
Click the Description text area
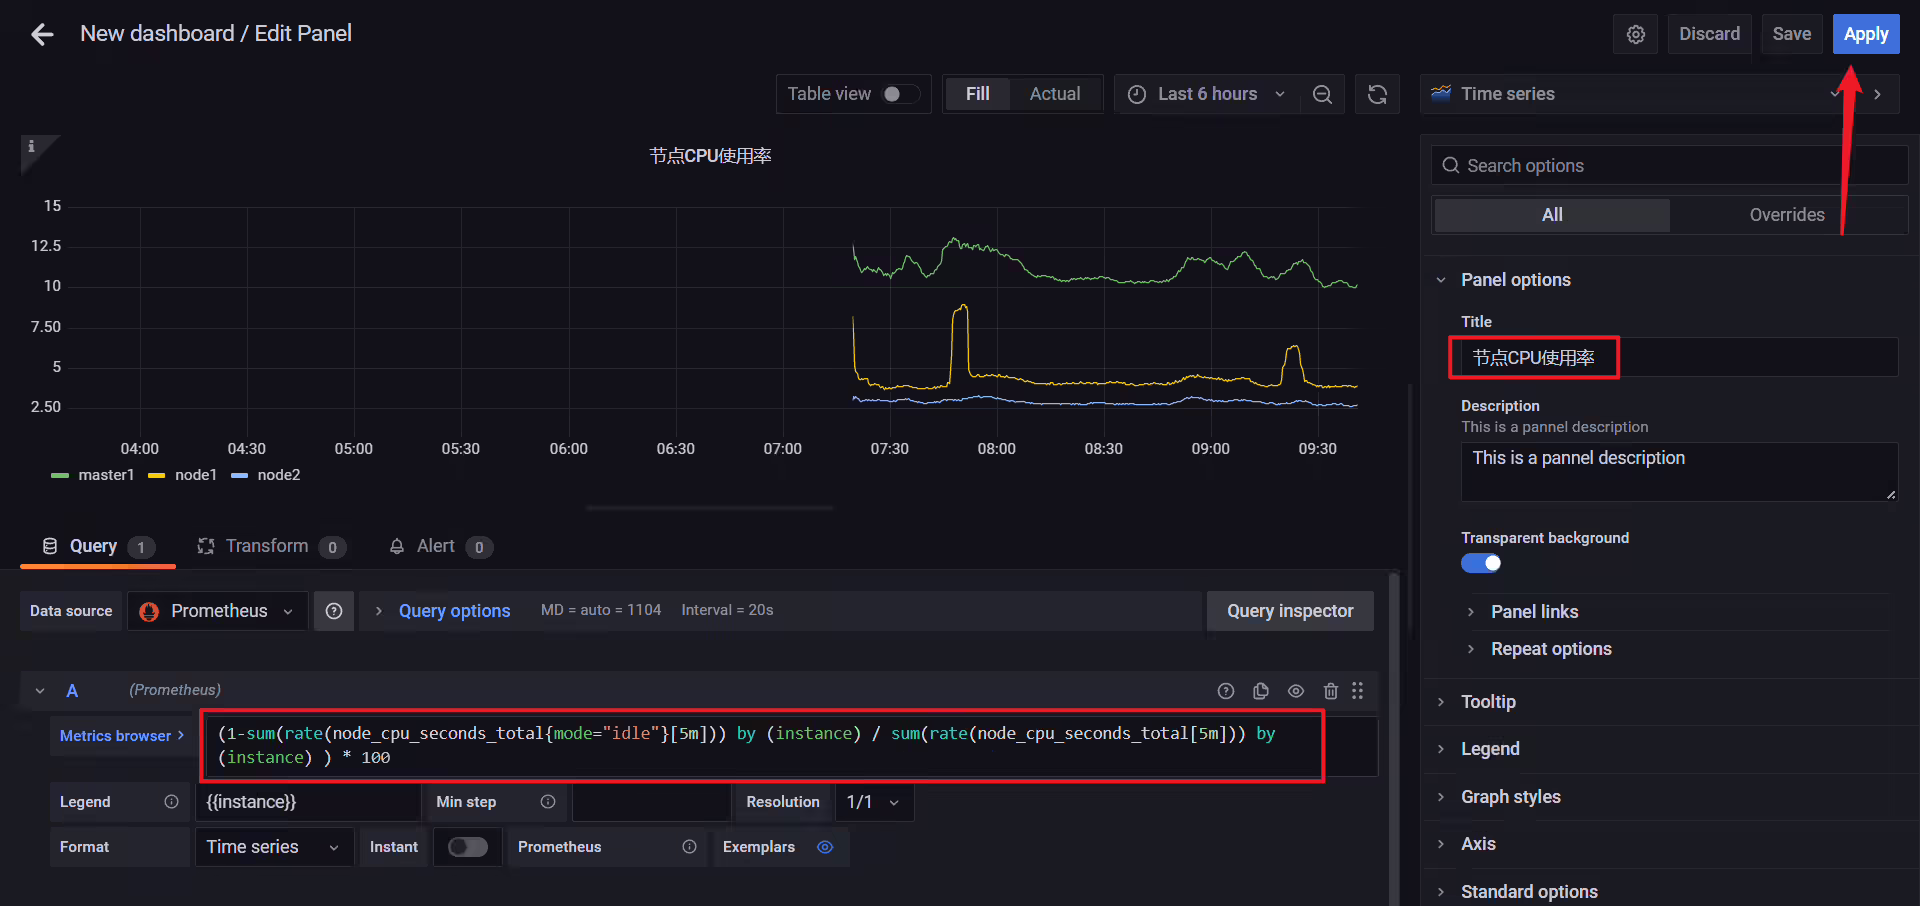click(1680, 472)
